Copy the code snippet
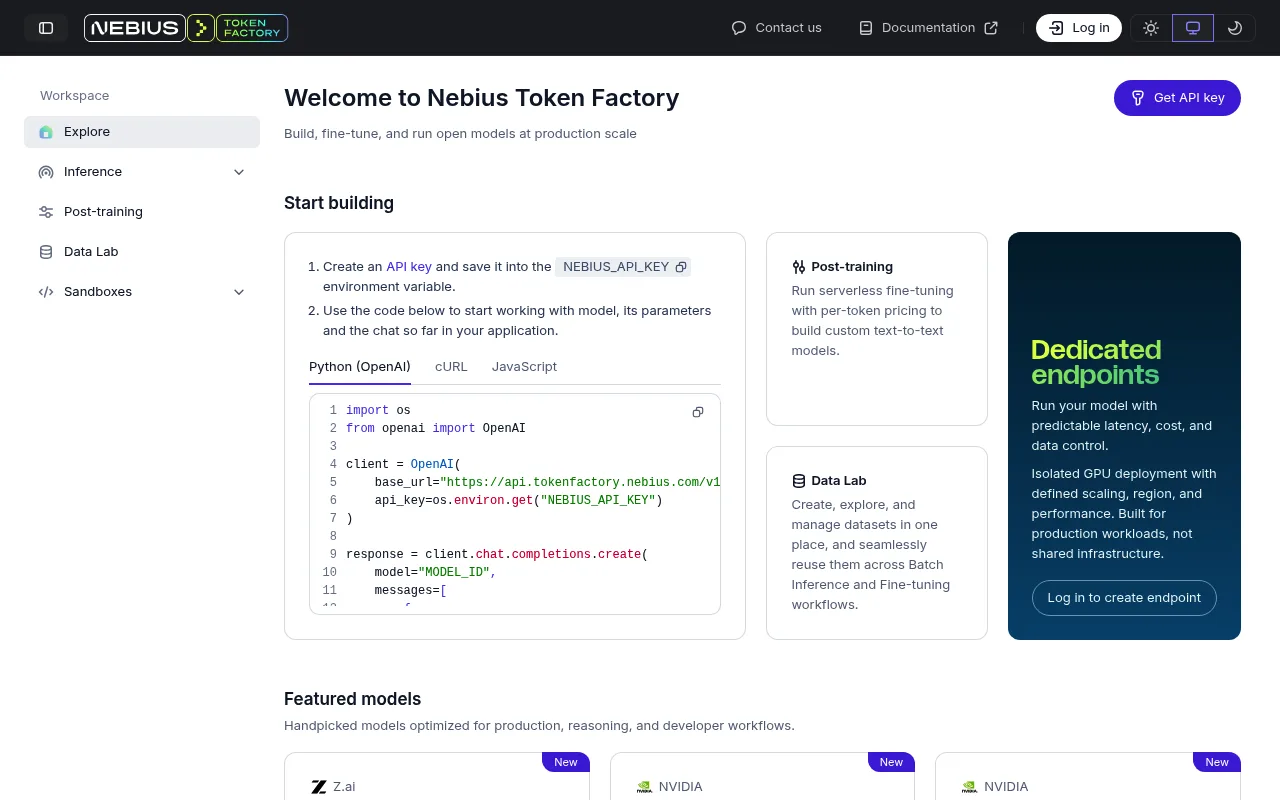 (698, 412)
